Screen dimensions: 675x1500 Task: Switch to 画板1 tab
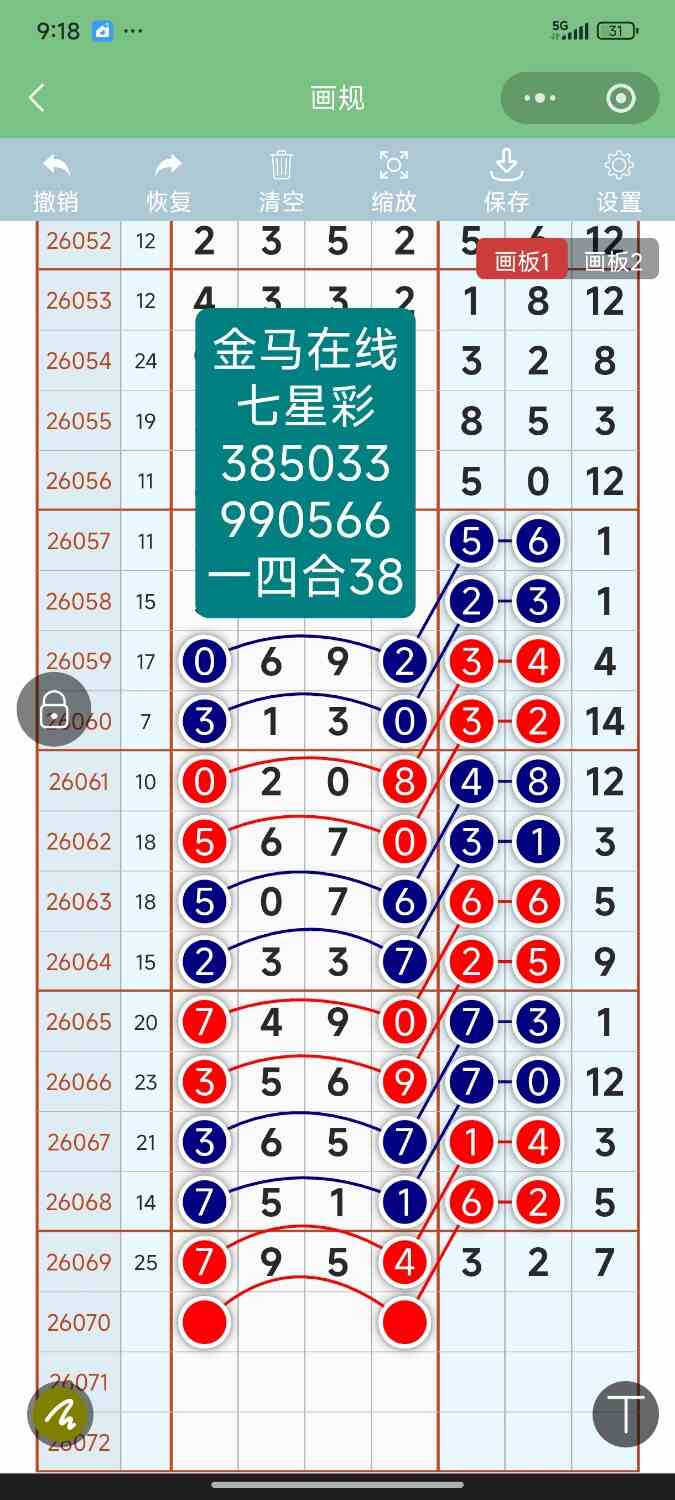point(522,260)
